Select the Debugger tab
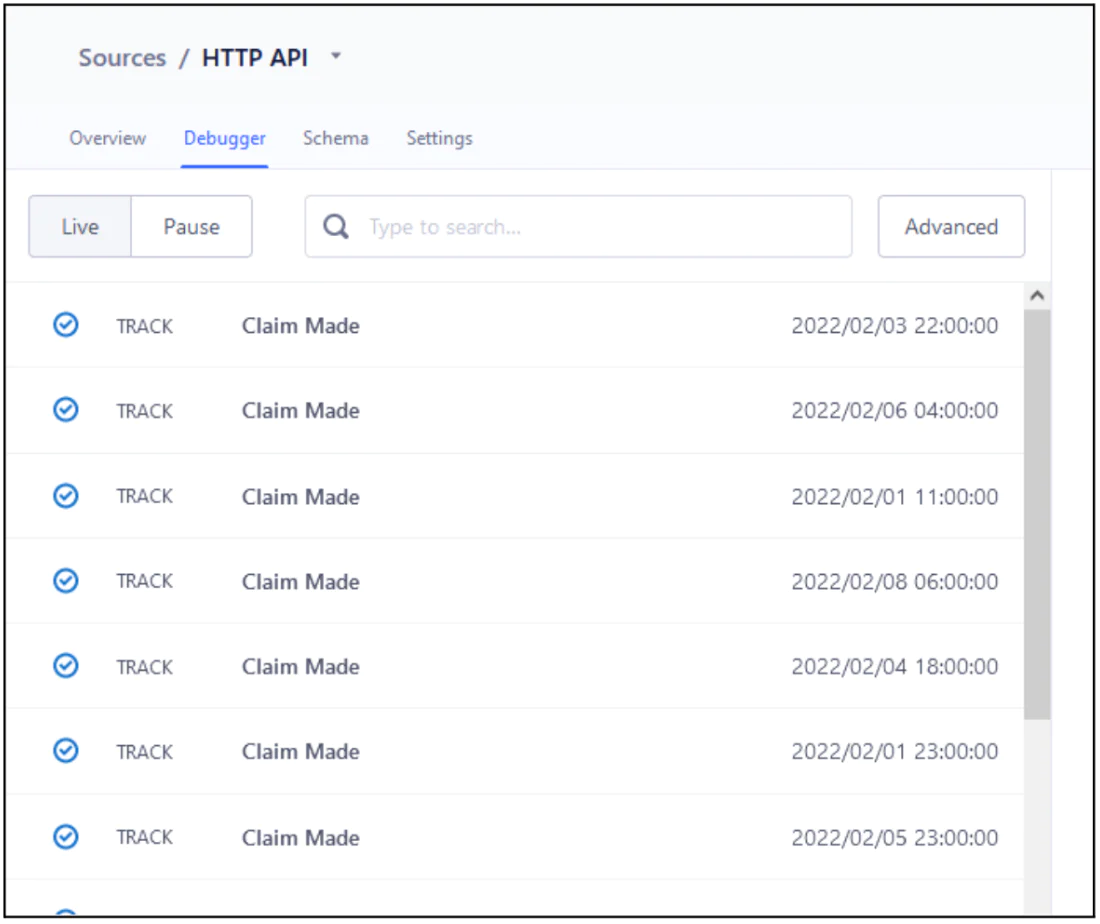Image resolution: width=1100 pixels, height=924 pixels. tap(224, 138)
